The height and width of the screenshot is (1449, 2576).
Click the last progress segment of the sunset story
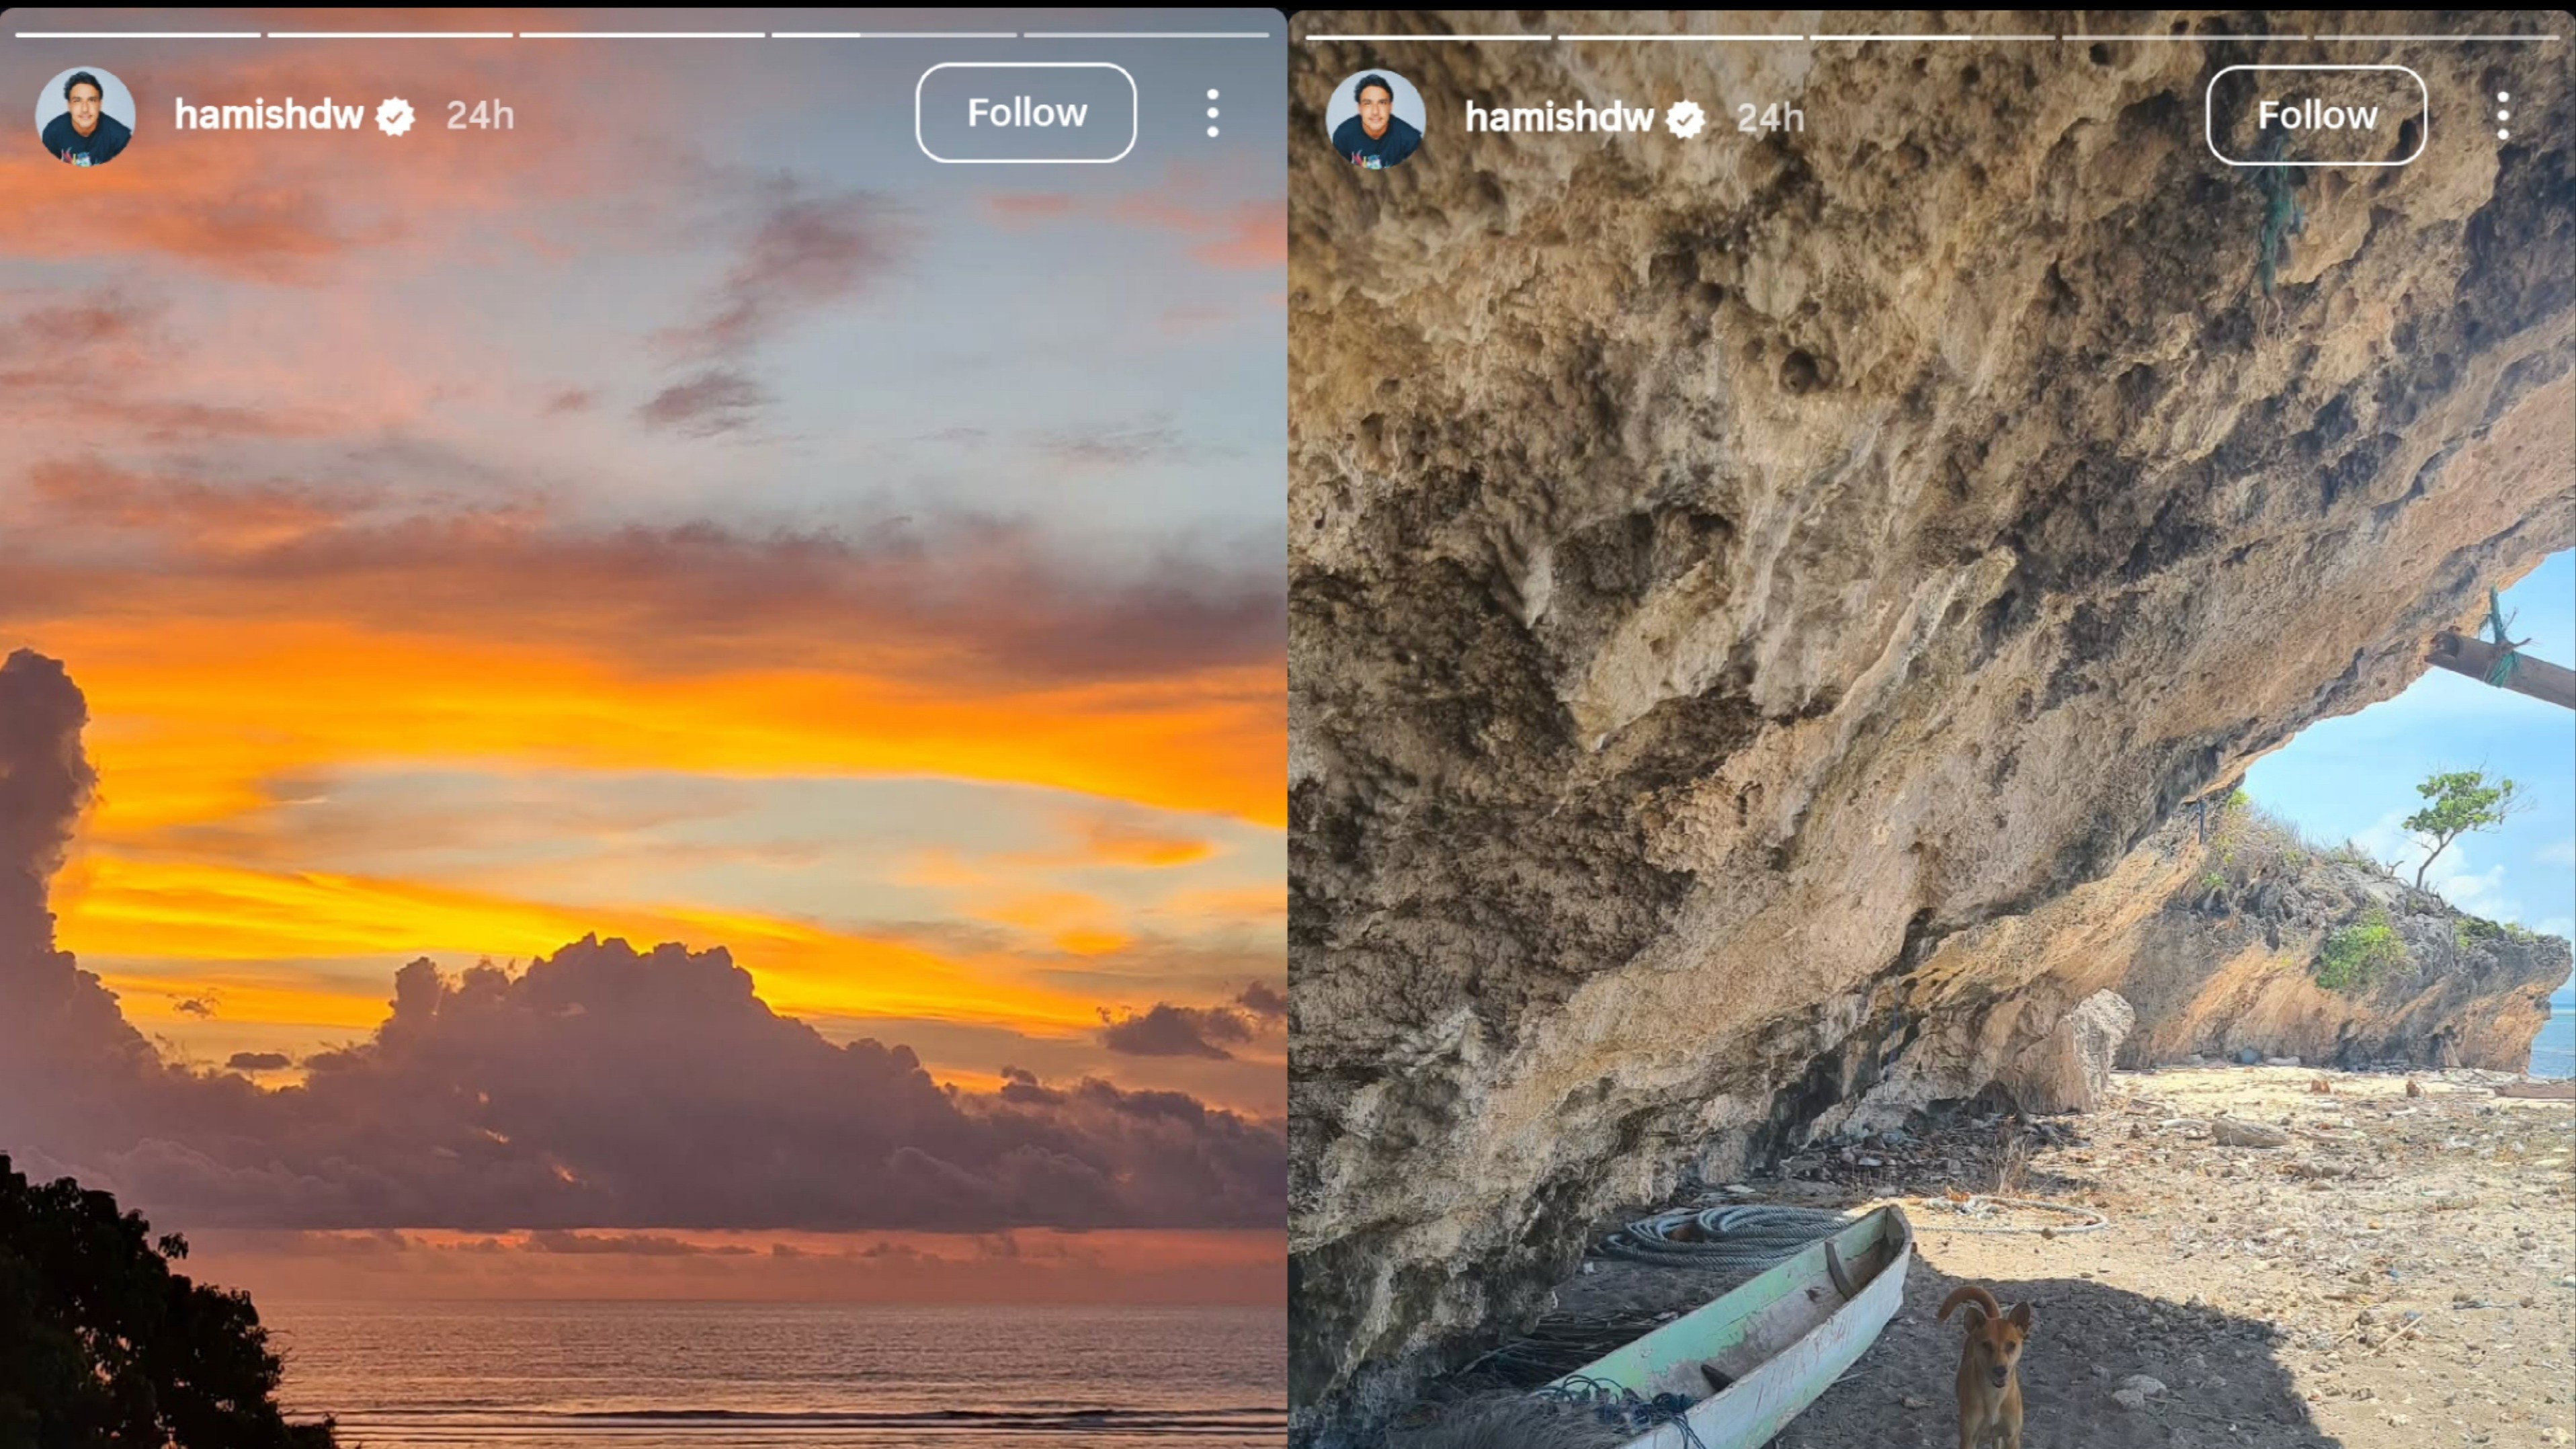click(x=1146, y=35)
